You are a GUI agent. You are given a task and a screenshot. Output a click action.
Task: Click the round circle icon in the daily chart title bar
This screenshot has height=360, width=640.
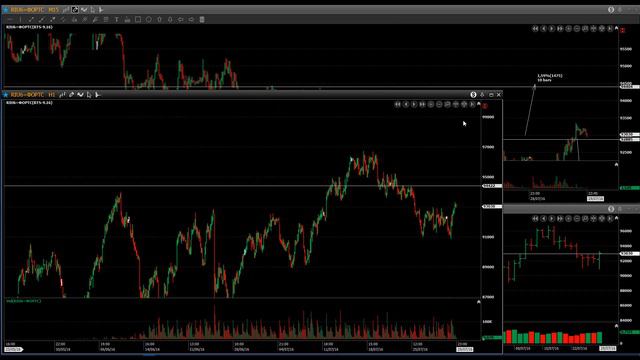tap(611, 209)
